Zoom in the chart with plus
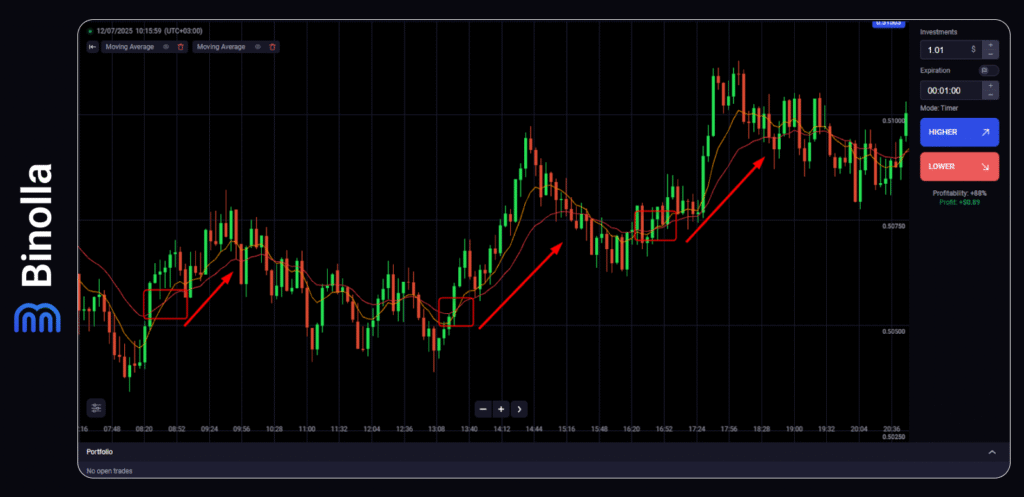The height and width of the screenshot is (497, 1024). (x=501, y=409)
